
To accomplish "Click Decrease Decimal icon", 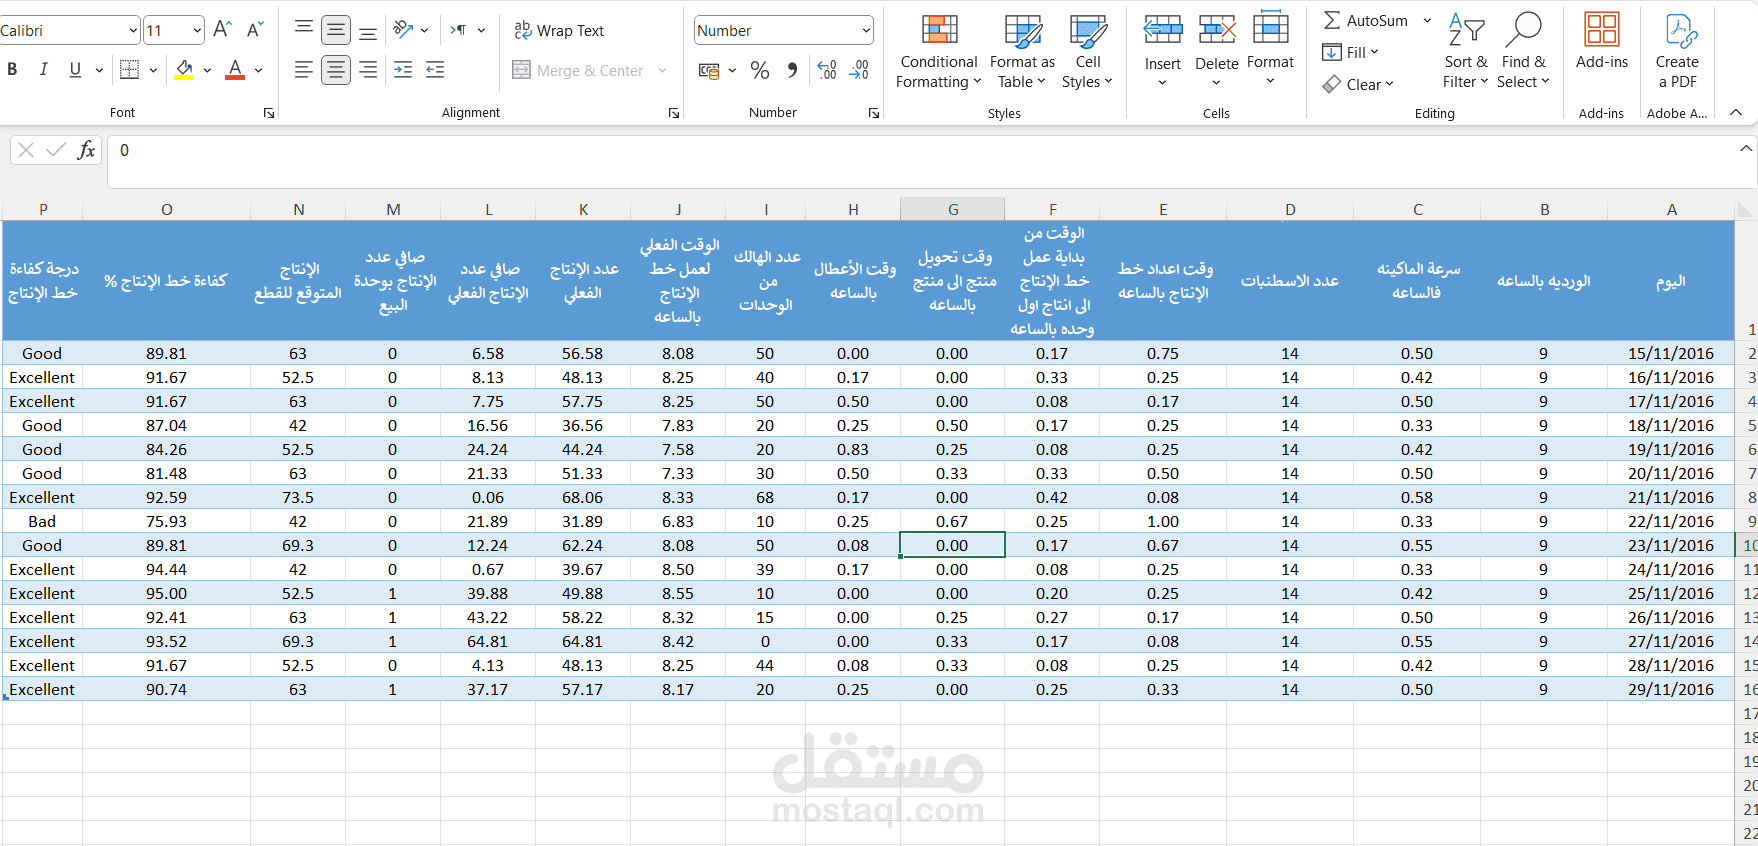I will (859, 70).
